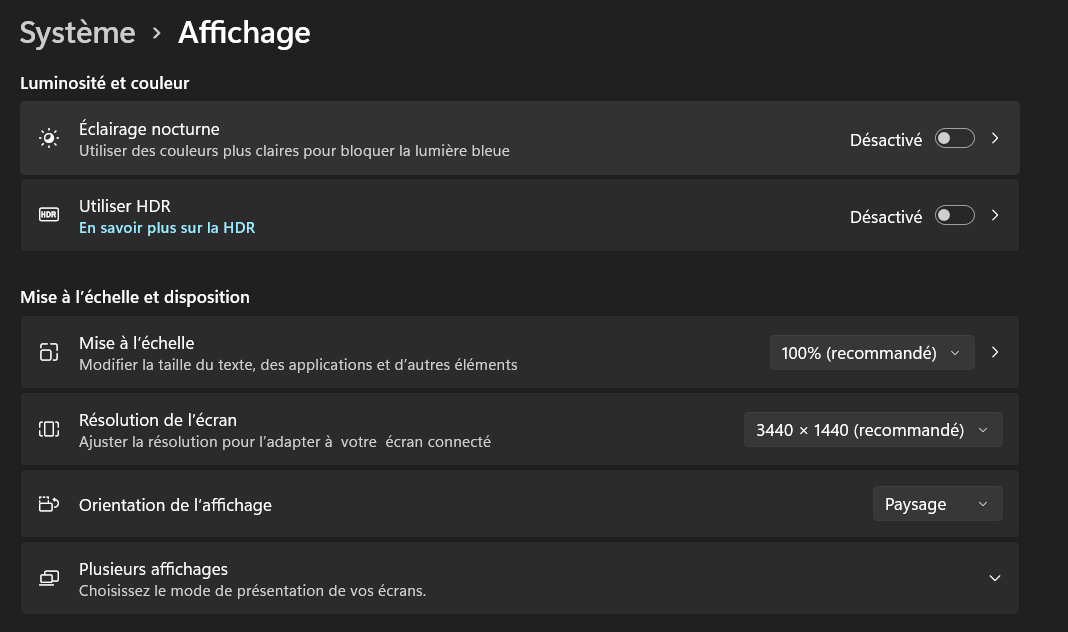Screen dimensions: 1068x632
Task: Click the Éclairage nocturne sun icon
Action: pos(49,138)
